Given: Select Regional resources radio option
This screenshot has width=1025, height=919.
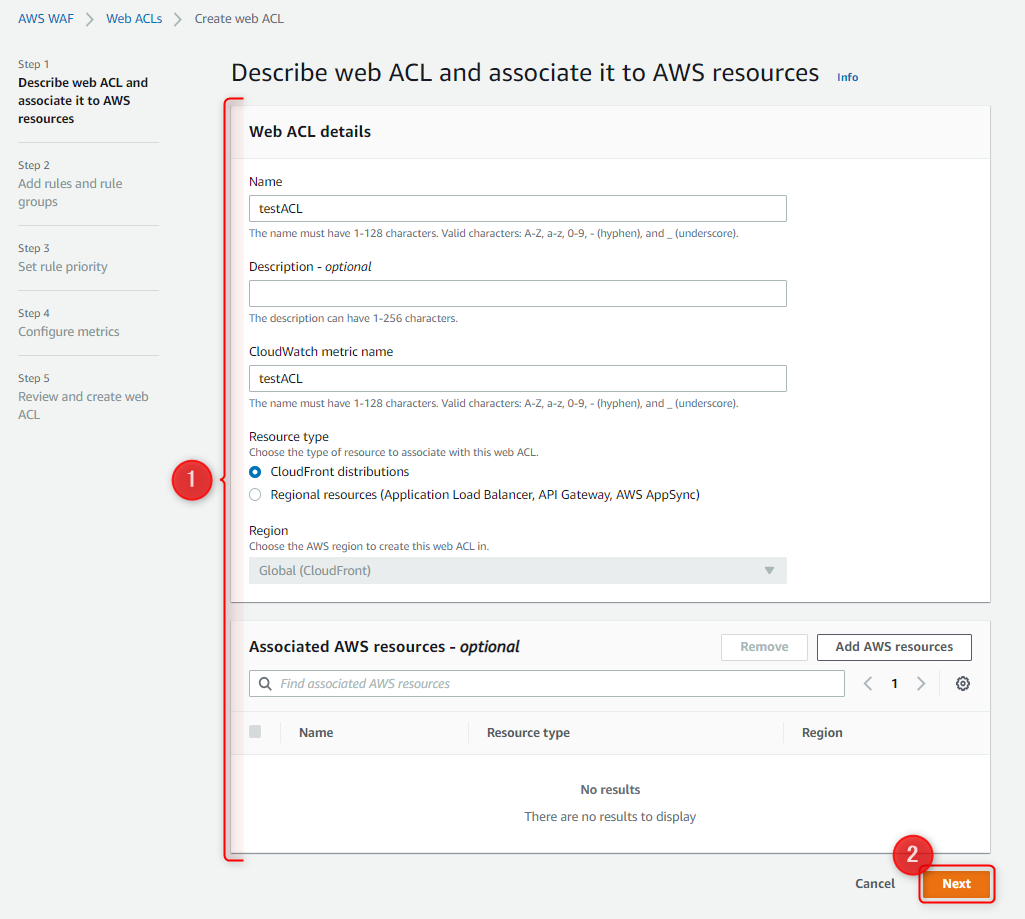Looking at the screenshot, I should point(256,495).
